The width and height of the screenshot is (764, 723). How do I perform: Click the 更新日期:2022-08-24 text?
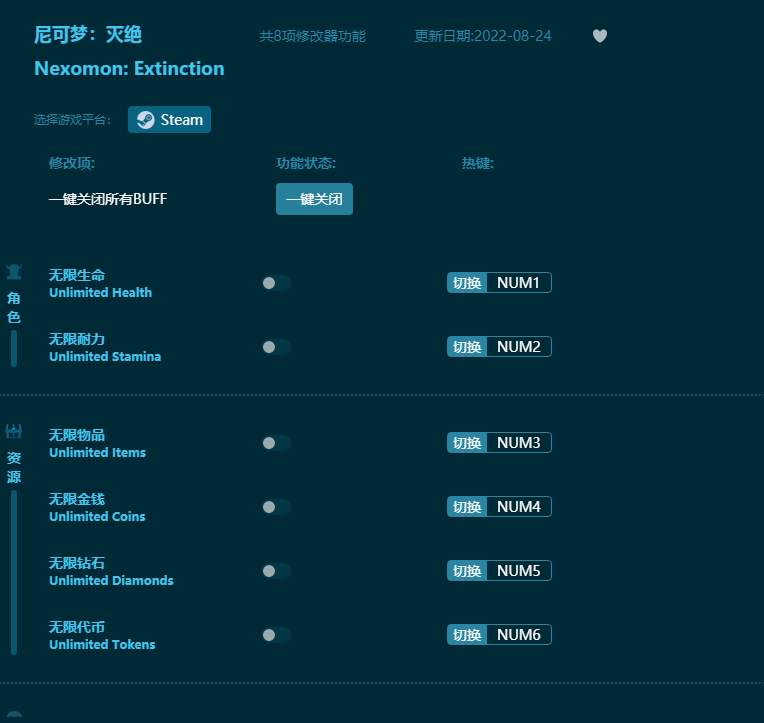[x=483, y=36]
